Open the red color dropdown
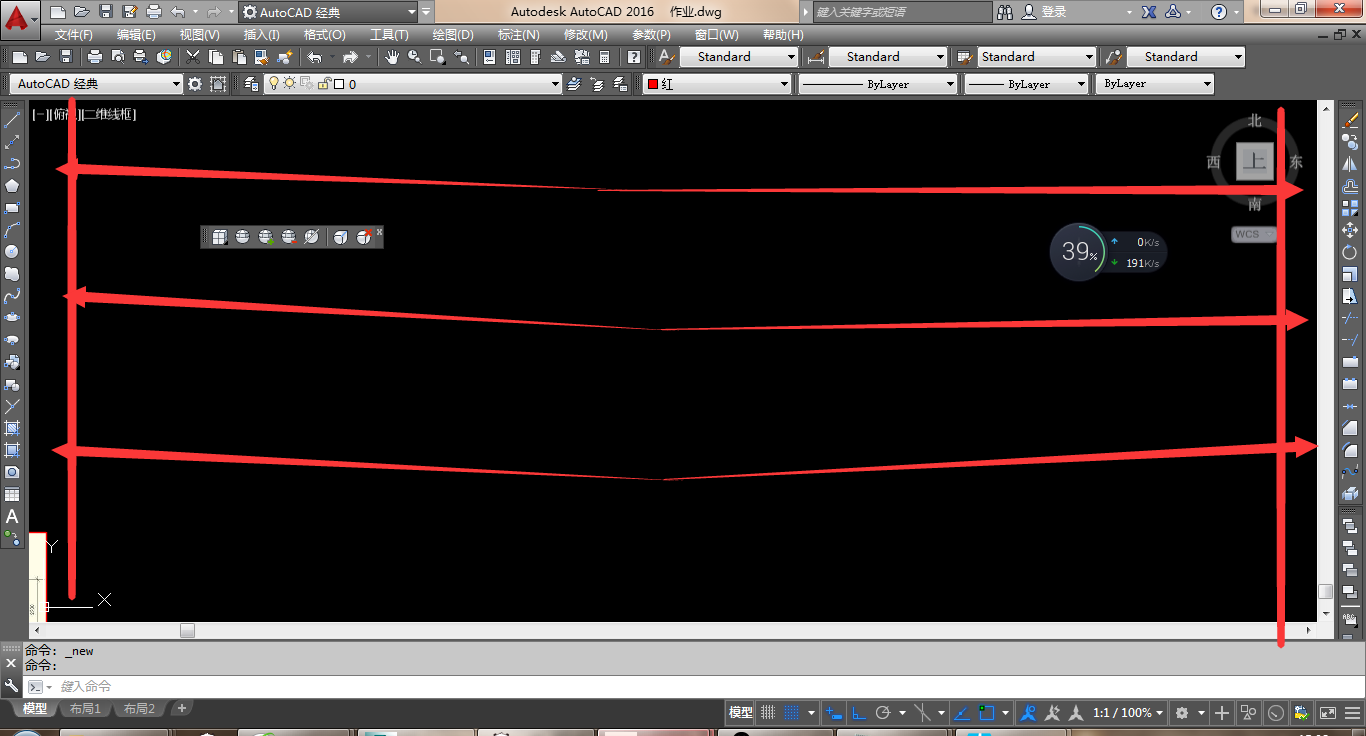The image size is (1366, 736). click(717, 85)
